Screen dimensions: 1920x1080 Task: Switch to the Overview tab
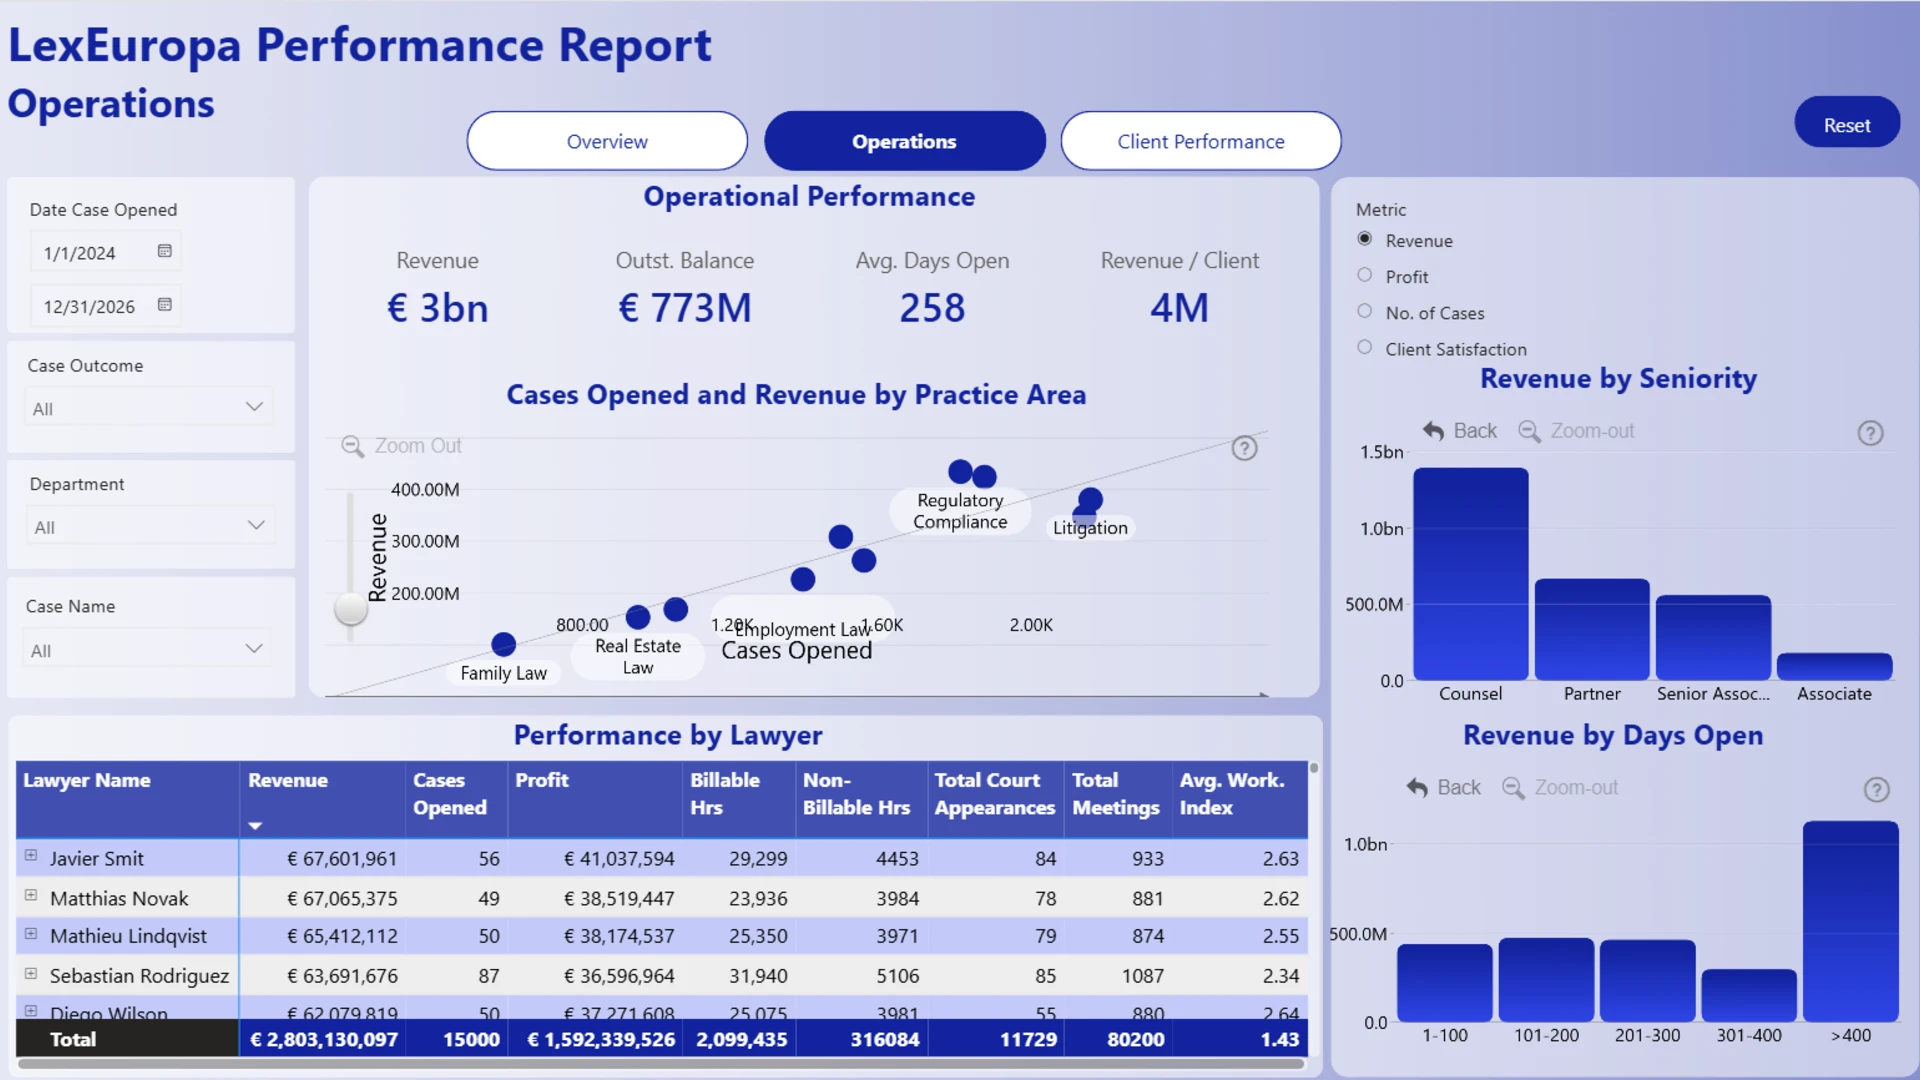pos(607,141)
